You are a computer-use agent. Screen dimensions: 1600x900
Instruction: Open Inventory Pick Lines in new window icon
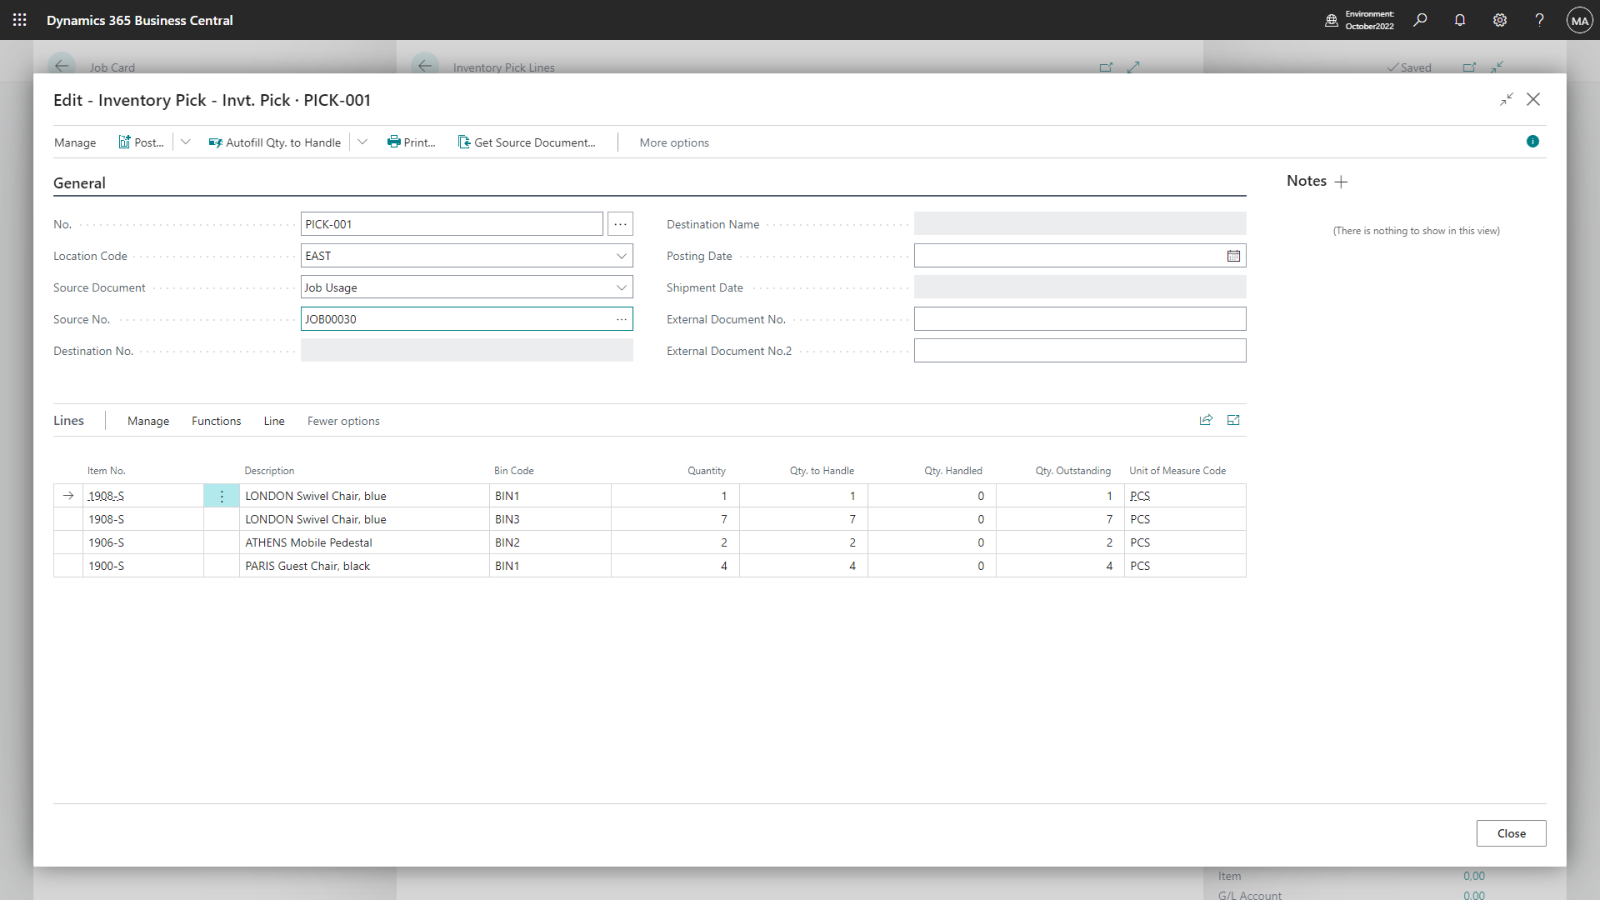click(x=1106, y=67)
